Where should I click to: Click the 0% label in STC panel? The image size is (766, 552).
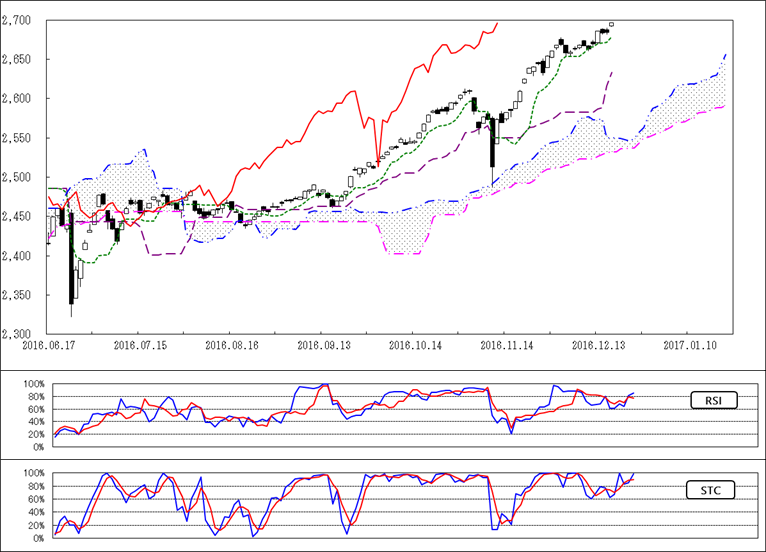pyautogui.click(x=36, y=538)
